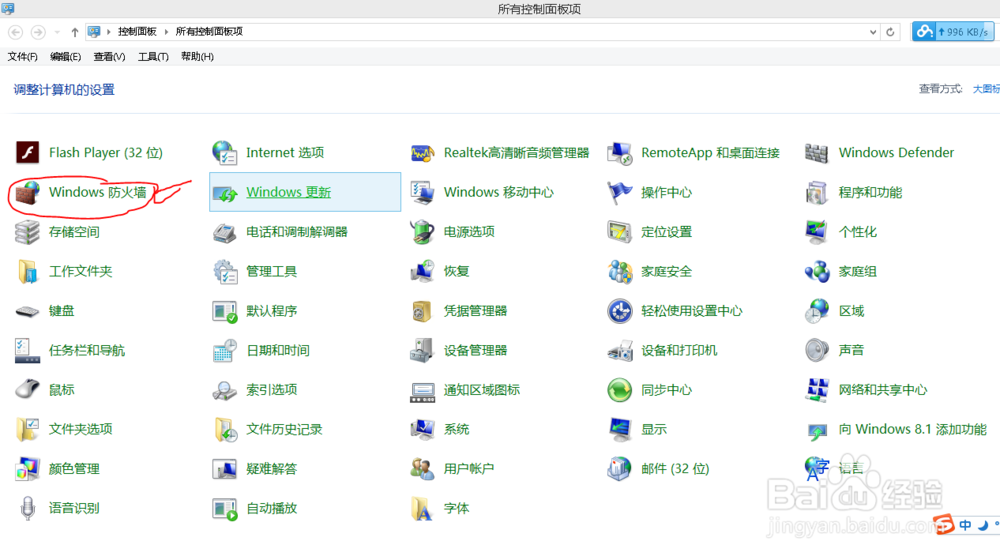The image size is (1000, 560).
Task: Open the 自动播放 icon
Action: tap(224, 508)
